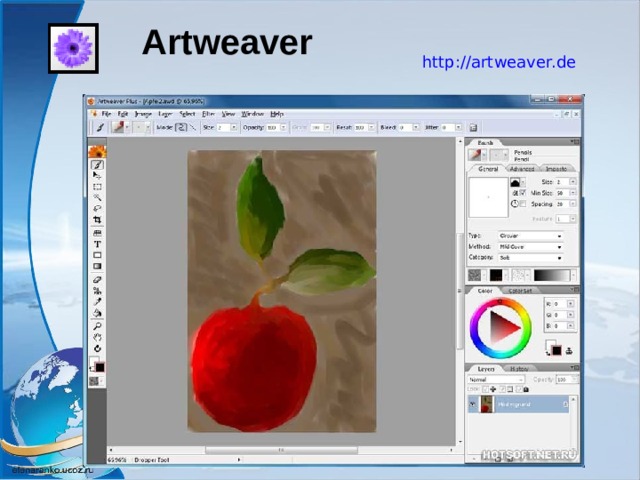The image size is (640, 480).
Task: Open the Size dropdown in options bar
Action: pos(234,128)
